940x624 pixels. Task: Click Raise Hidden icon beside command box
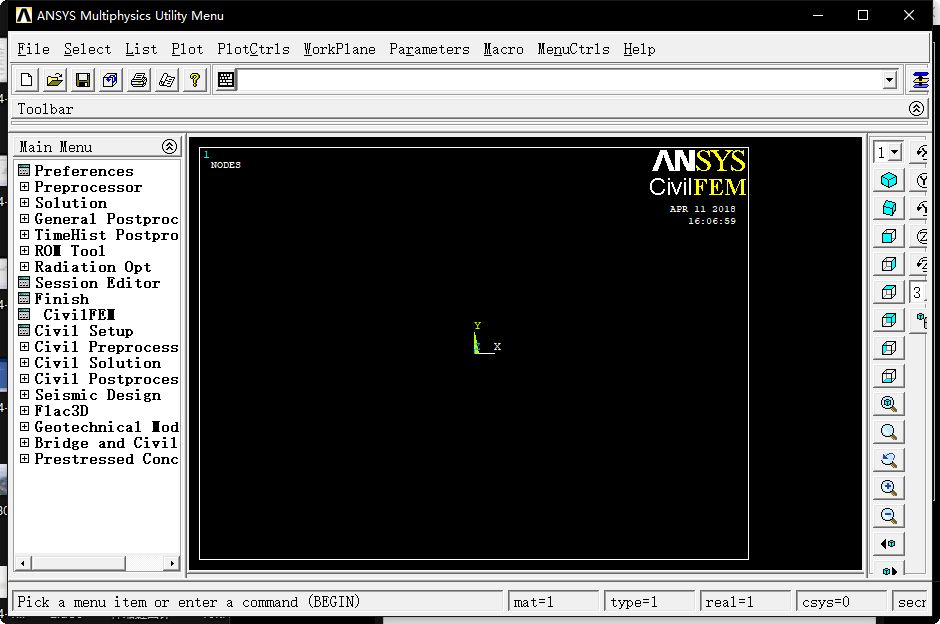coord(919,80)
